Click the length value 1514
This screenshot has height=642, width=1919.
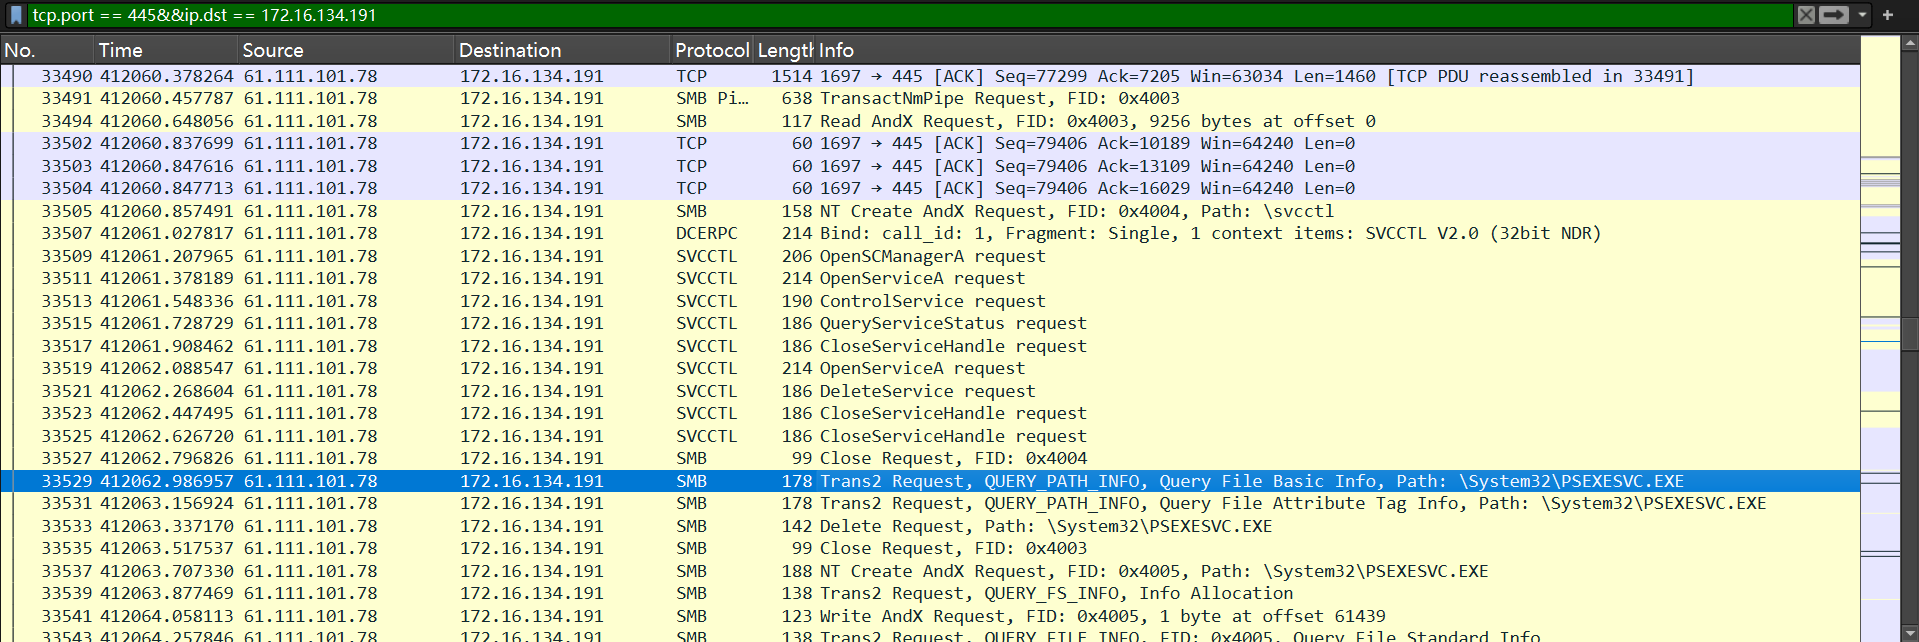[791, 76]
